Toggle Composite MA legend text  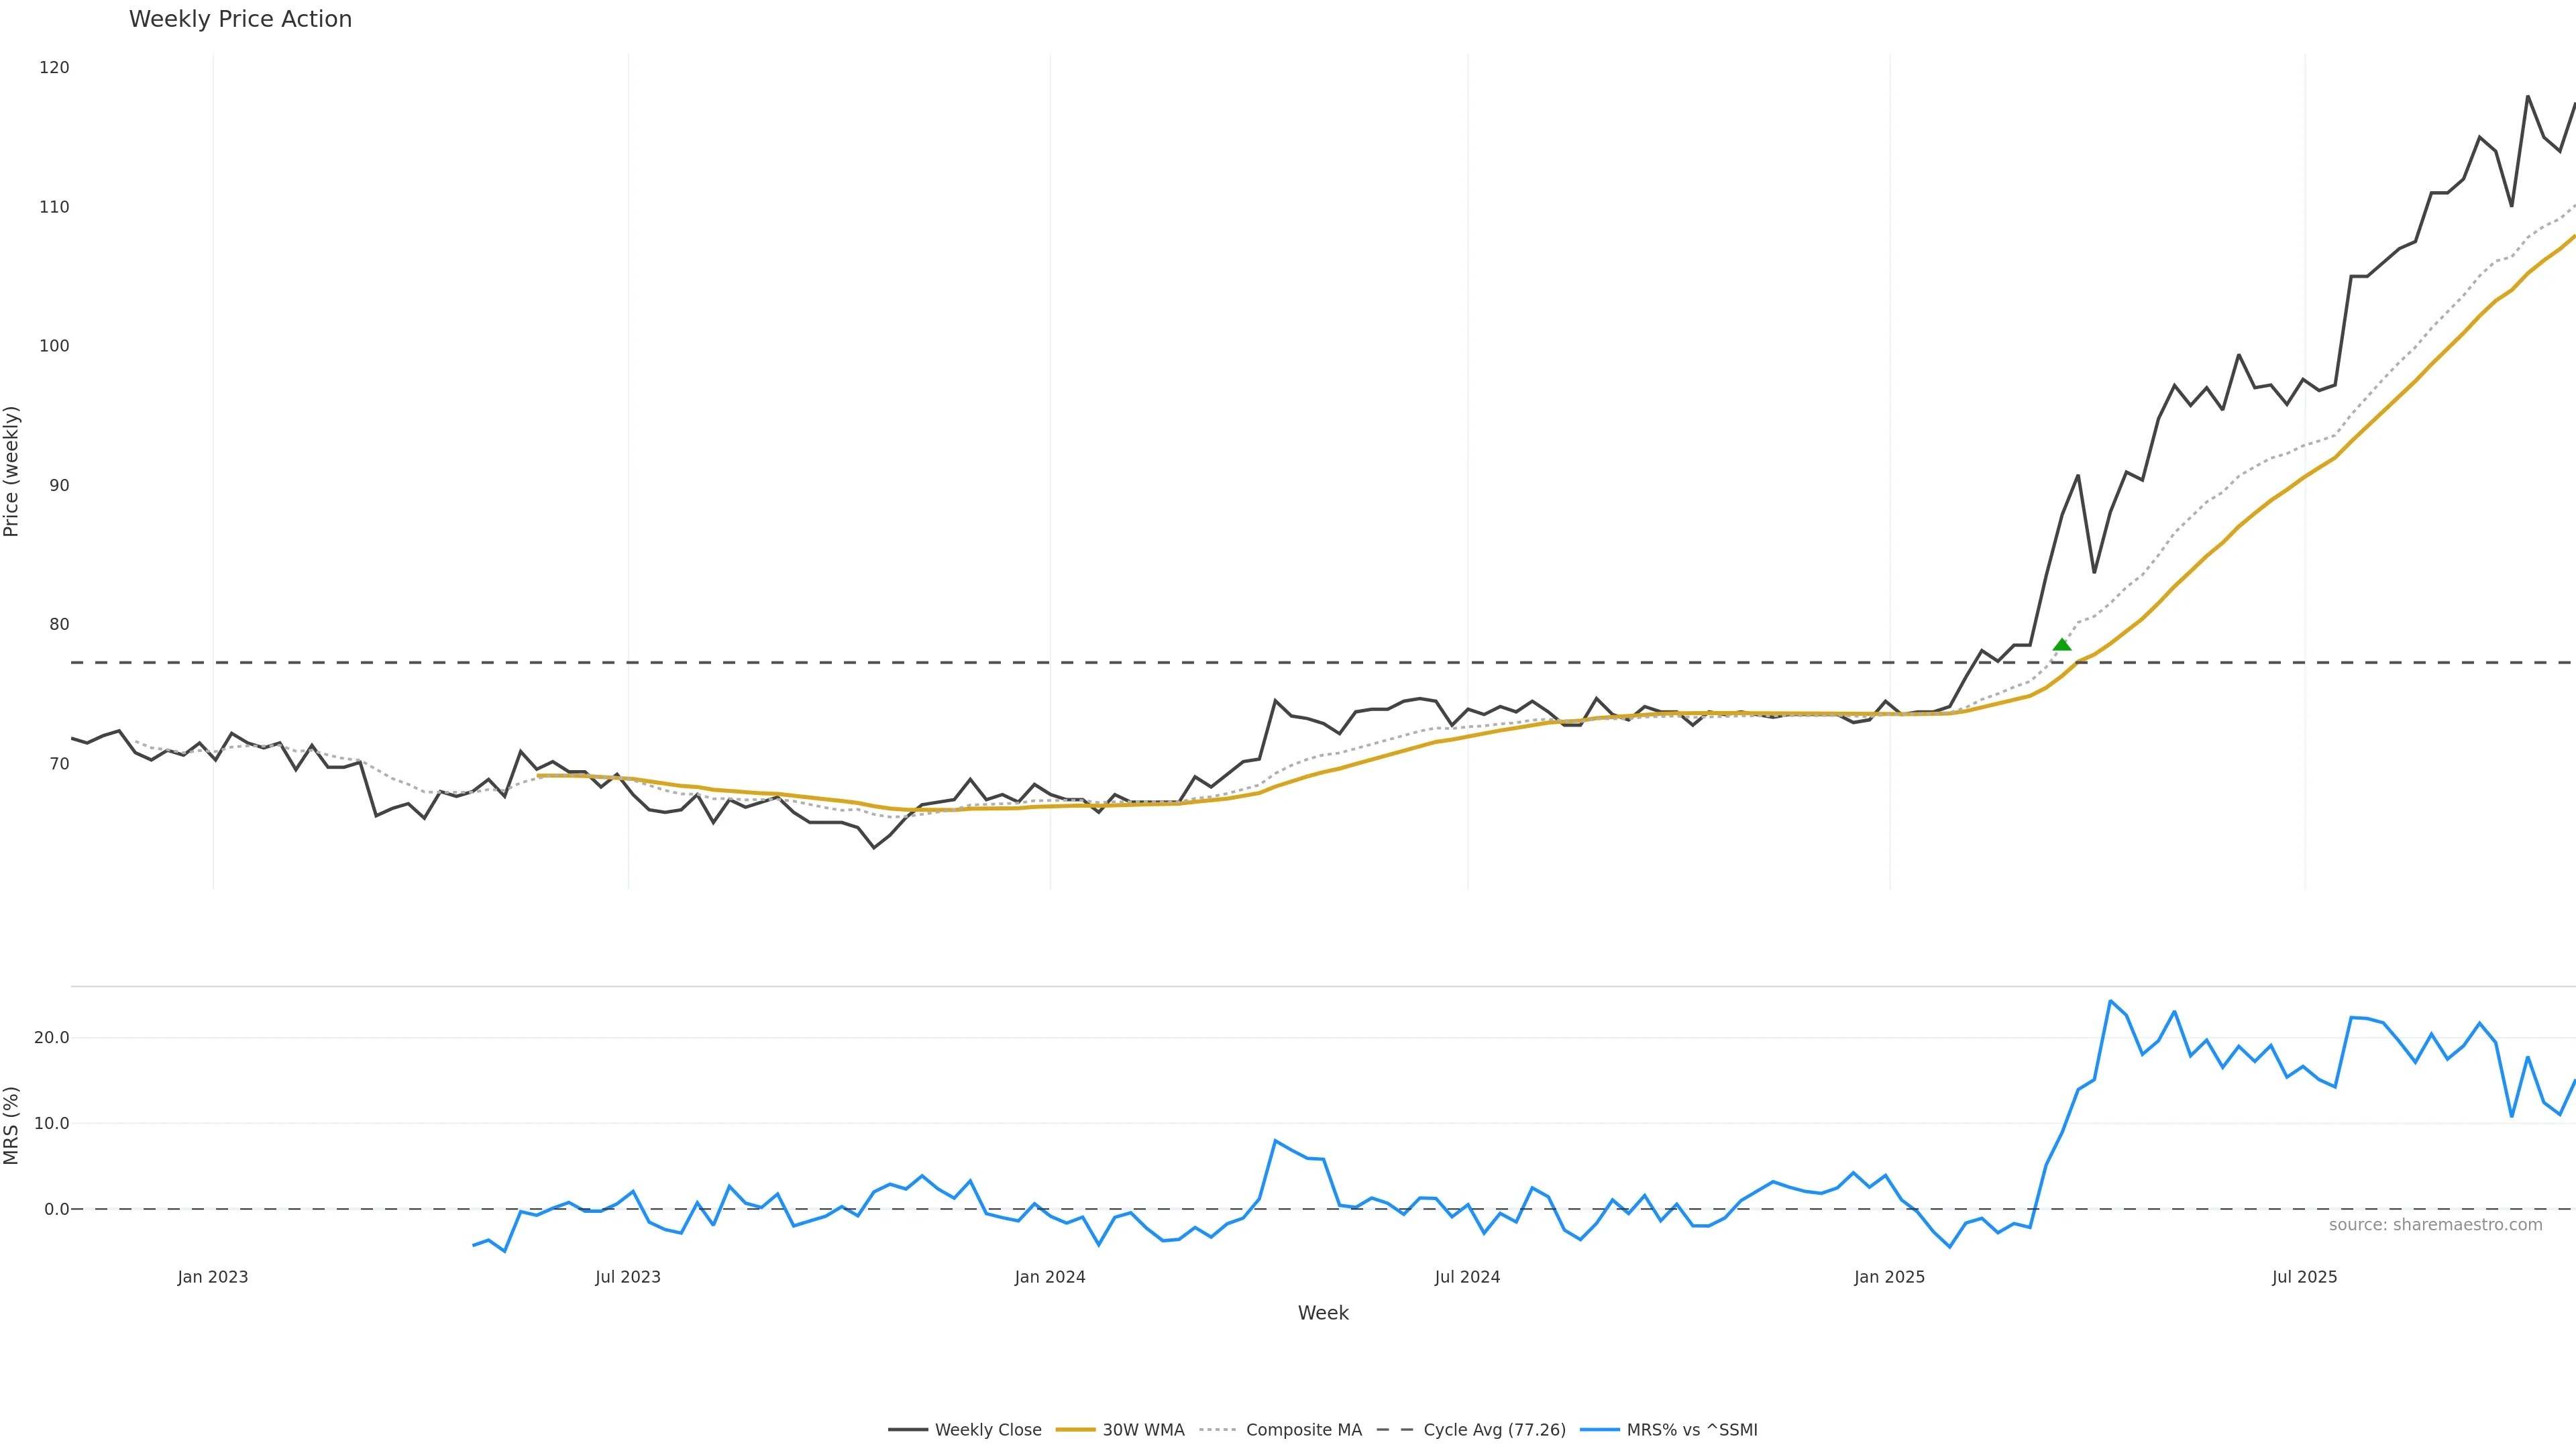(1304, 1430)
